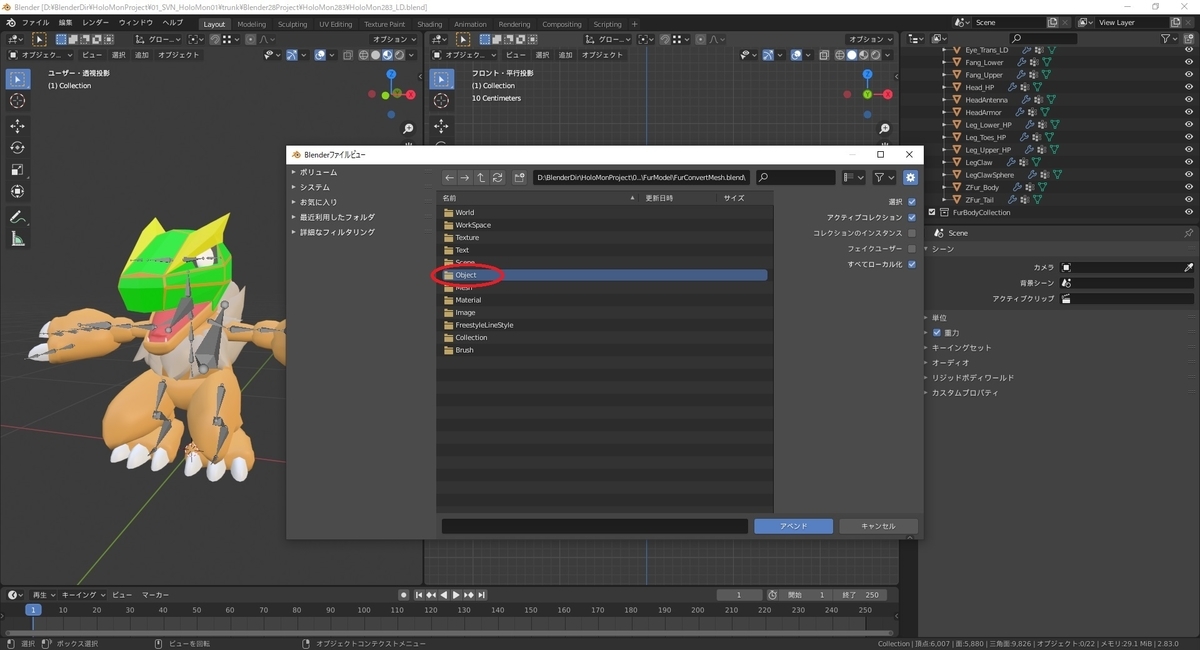Switch to Sculpting workspace tab

tap(292, 24)
